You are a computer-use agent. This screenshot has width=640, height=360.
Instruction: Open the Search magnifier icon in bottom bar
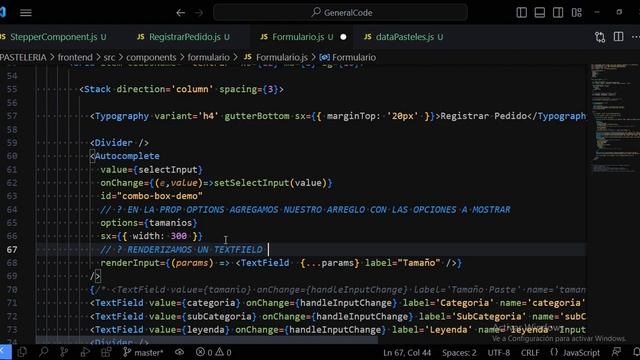(x=43, y=352)
